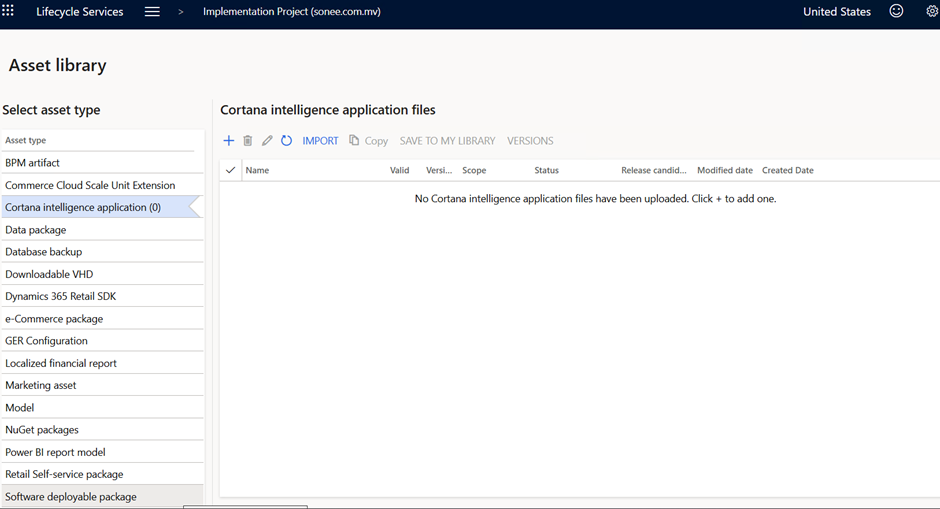
Task: Open the settings gear icon
Action: pyautogui.click(x=932, y=11)
